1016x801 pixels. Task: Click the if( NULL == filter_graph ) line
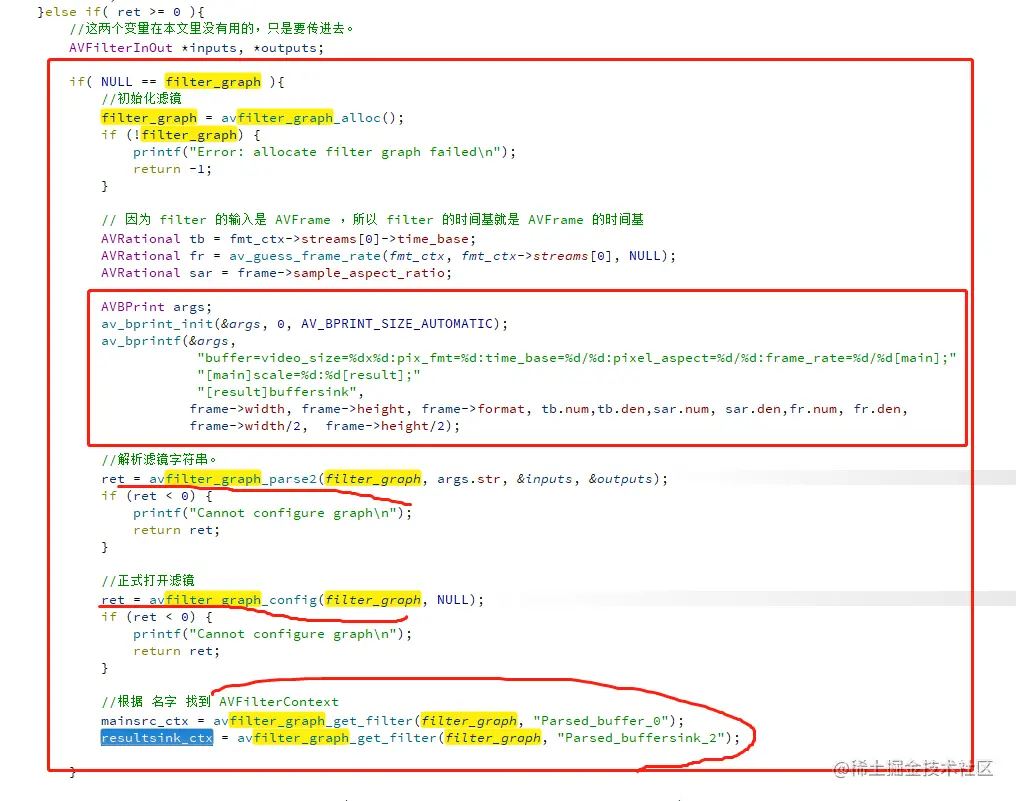(x=177, y=81)
